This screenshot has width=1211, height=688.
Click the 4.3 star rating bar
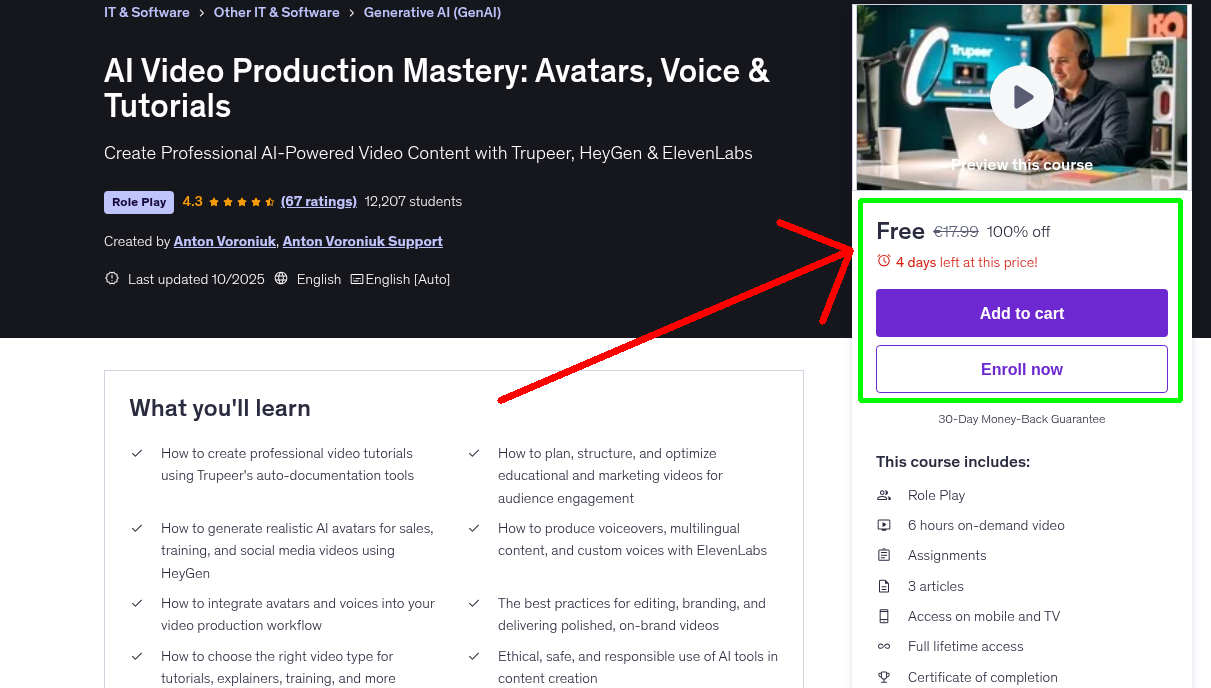click(x=228, y=201)
